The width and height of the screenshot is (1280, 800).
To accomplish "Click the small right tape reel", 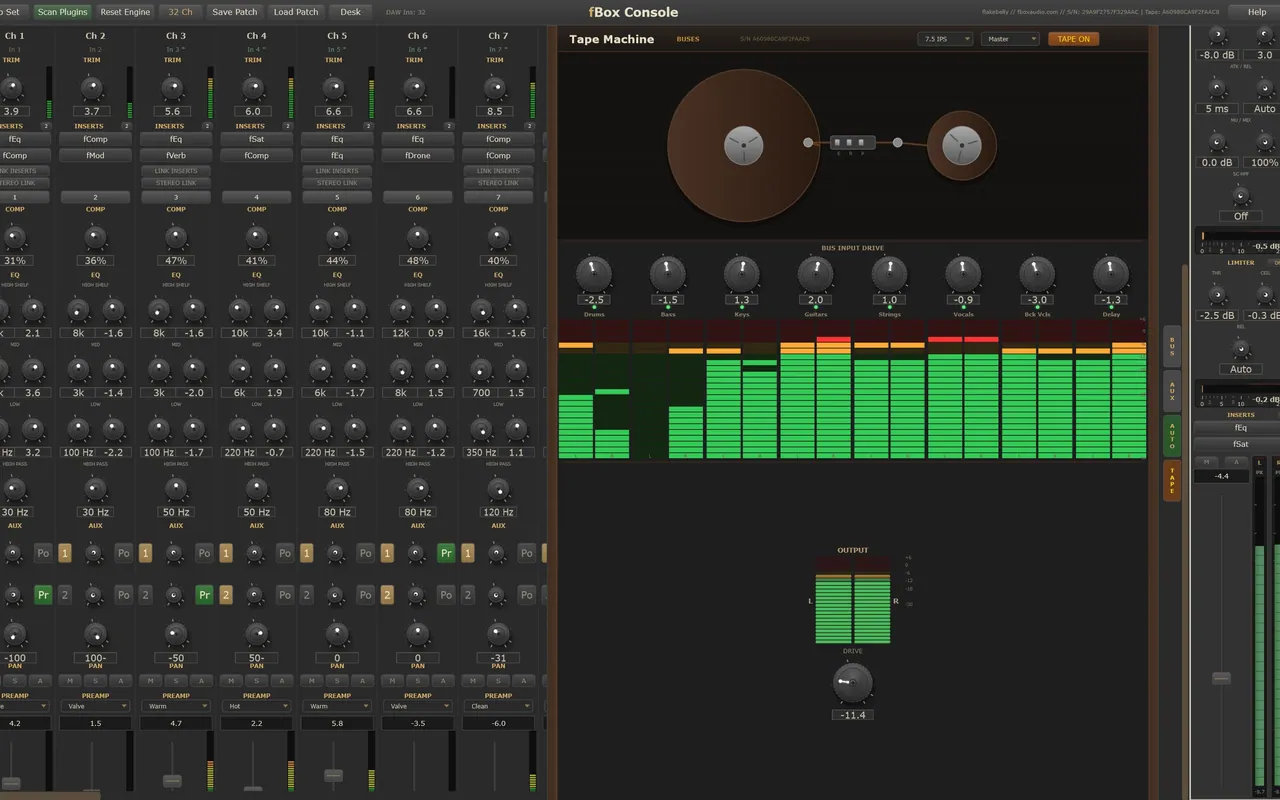I will pos(962,146).
